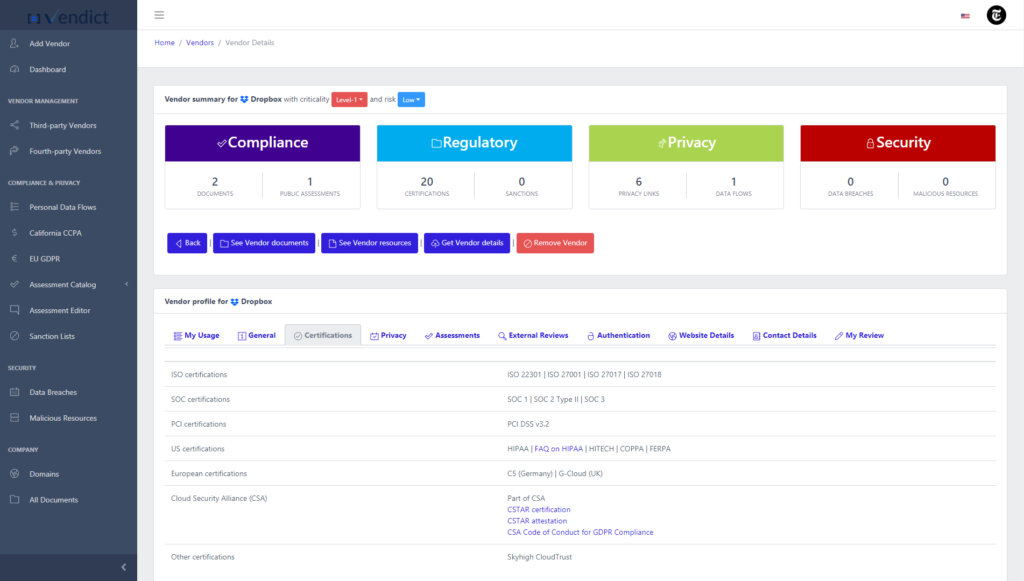Click the EU GDPR euro icon

14,259
